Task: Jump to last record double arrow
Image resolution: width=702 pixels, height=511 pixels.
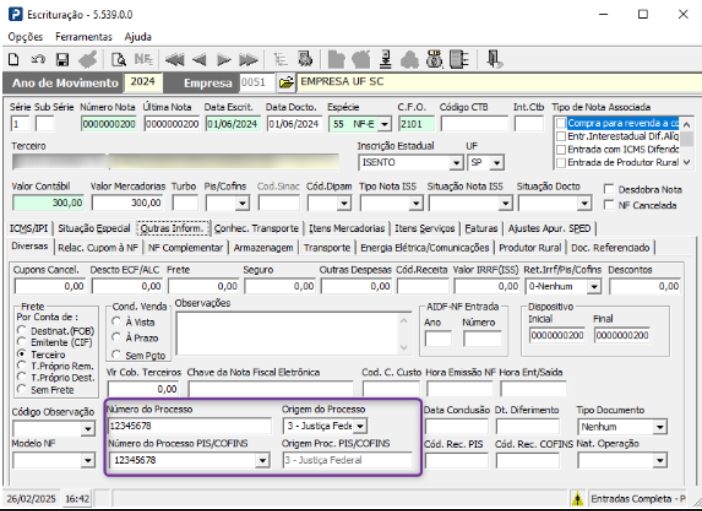Action: [246, 59]
